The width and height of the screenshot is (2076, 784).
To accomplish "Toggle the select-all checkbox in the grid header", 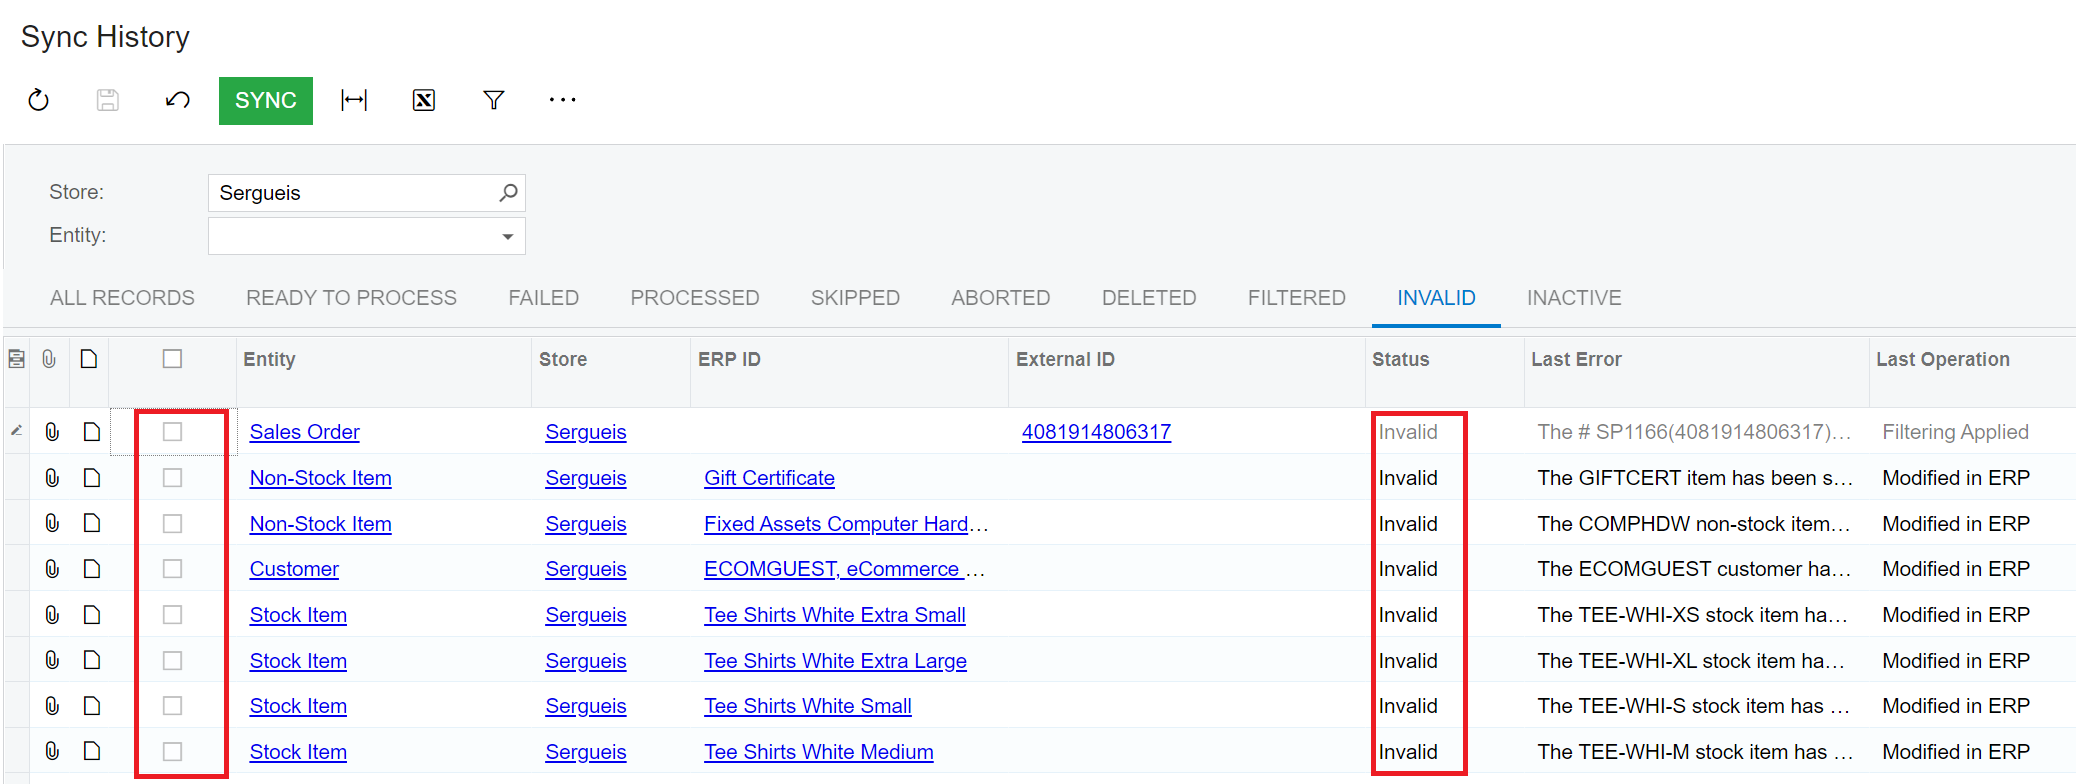I will click(x=172, y=359).
